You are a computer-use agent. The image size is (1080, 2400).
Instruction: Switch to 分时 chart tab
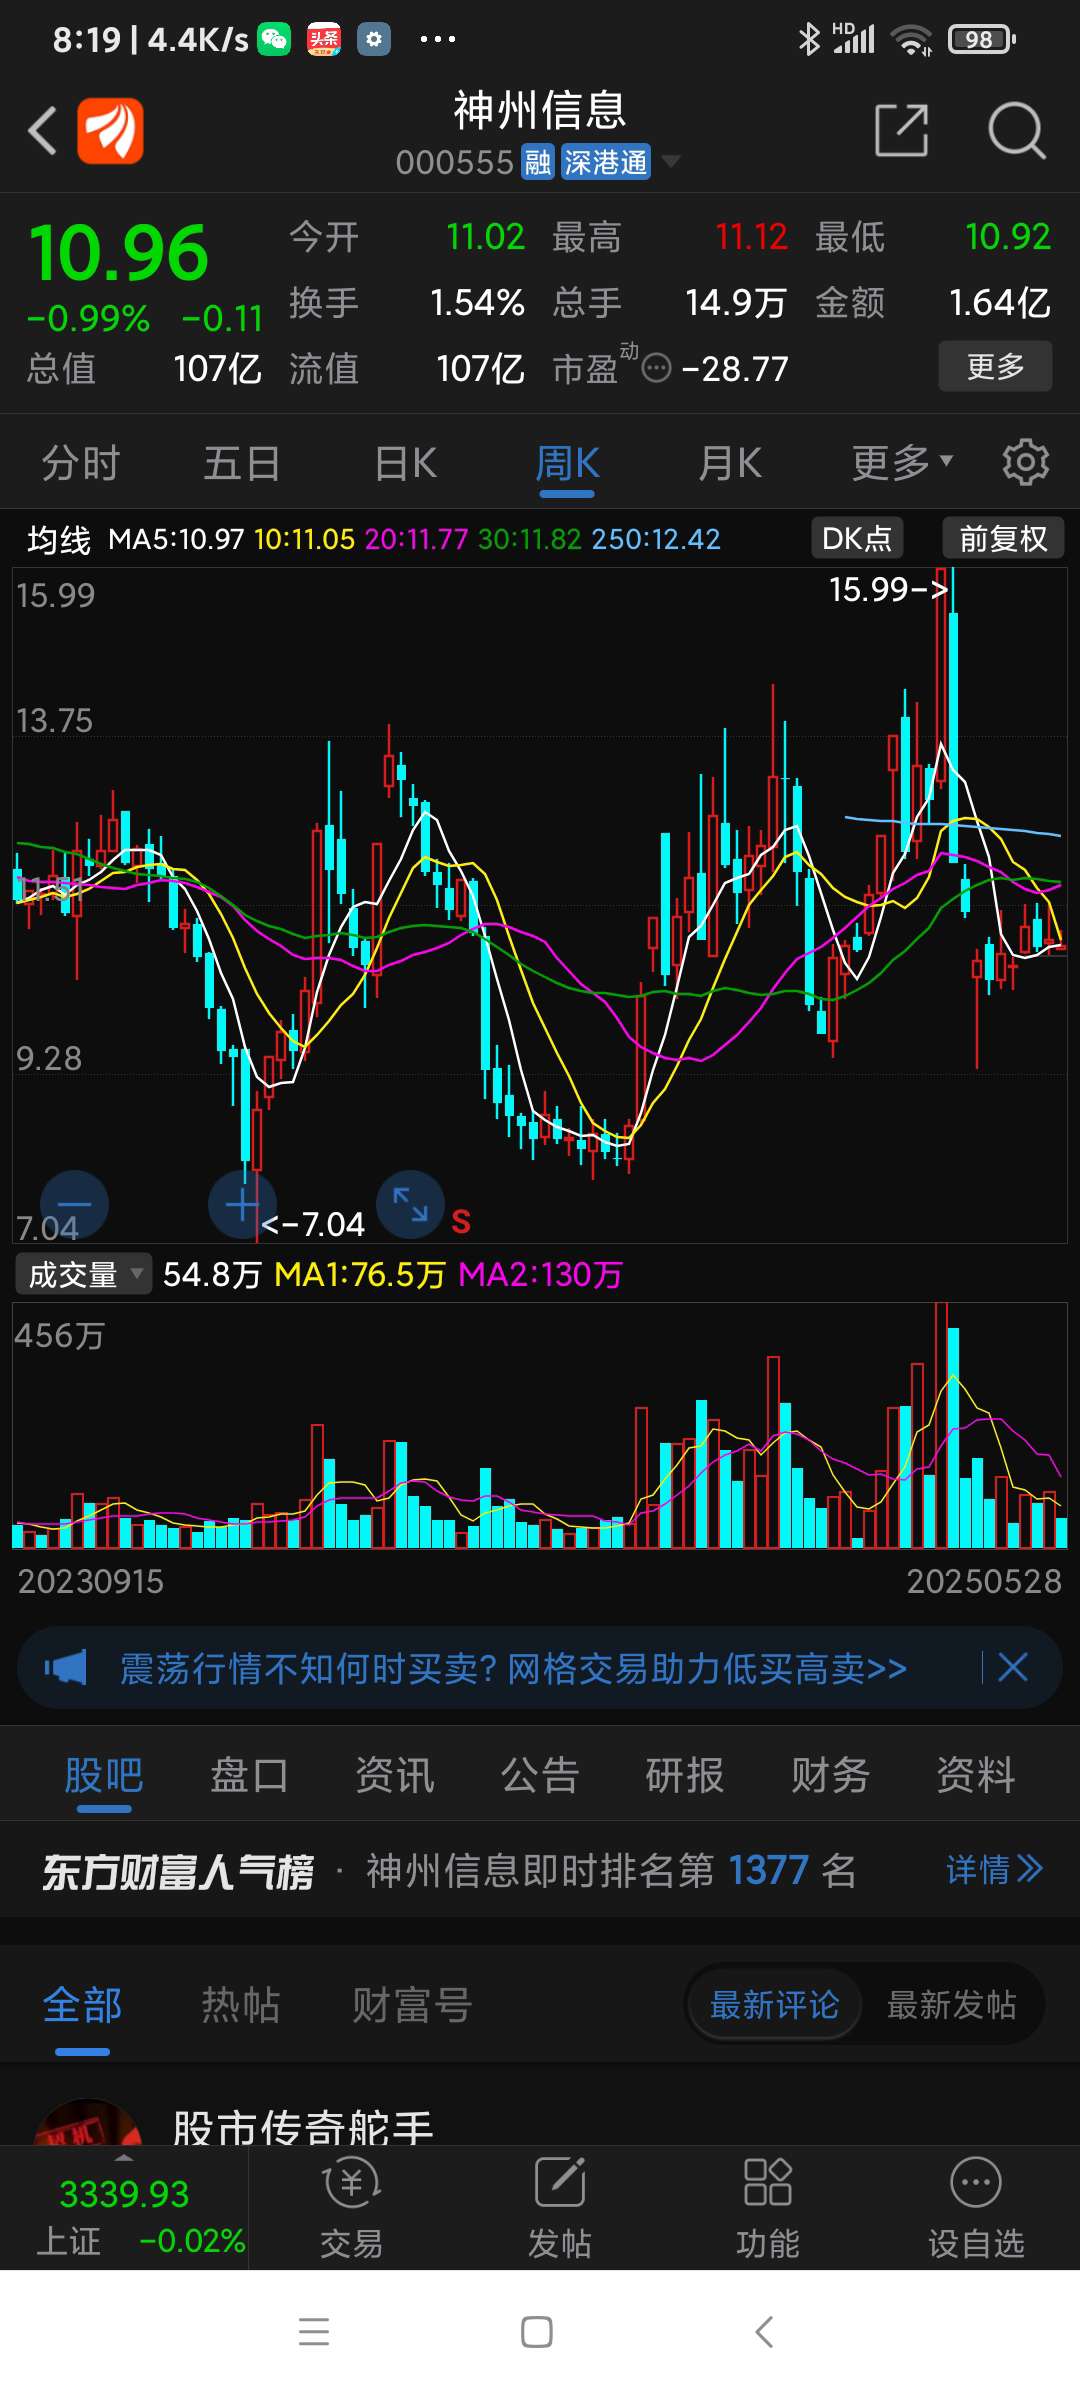(81, 463)
